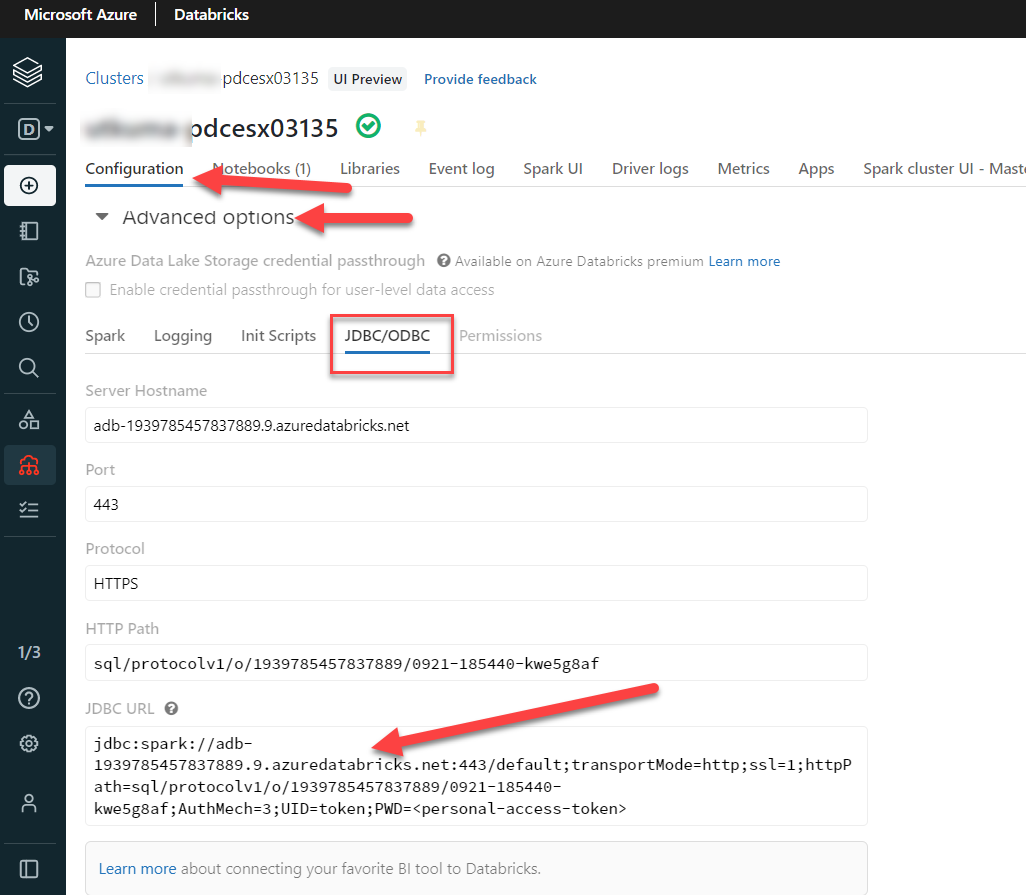The height and width of the screenshot is (895, 1026).
Task: Open the Help question mark icon
Action: [x=29, y=698]
